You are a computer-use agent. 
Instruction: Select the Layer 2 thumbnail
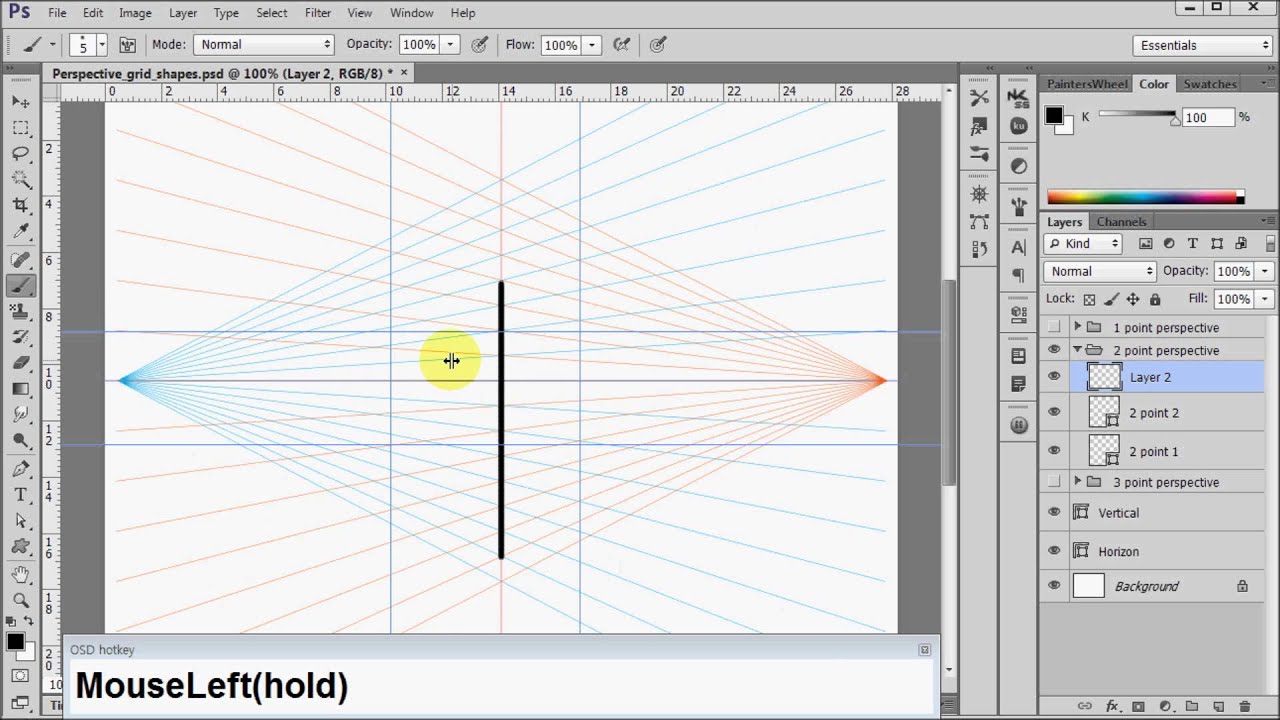(x=1104, y=377)
